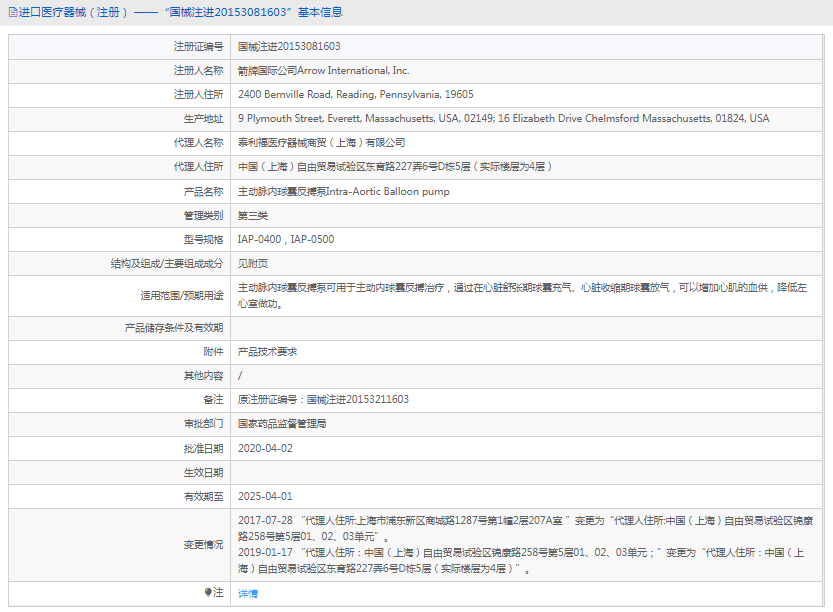Select the page title "国械注进20153081603" 基本信息
The width and height of the screenshot is (833, 612).
click(x=253, y=12)
